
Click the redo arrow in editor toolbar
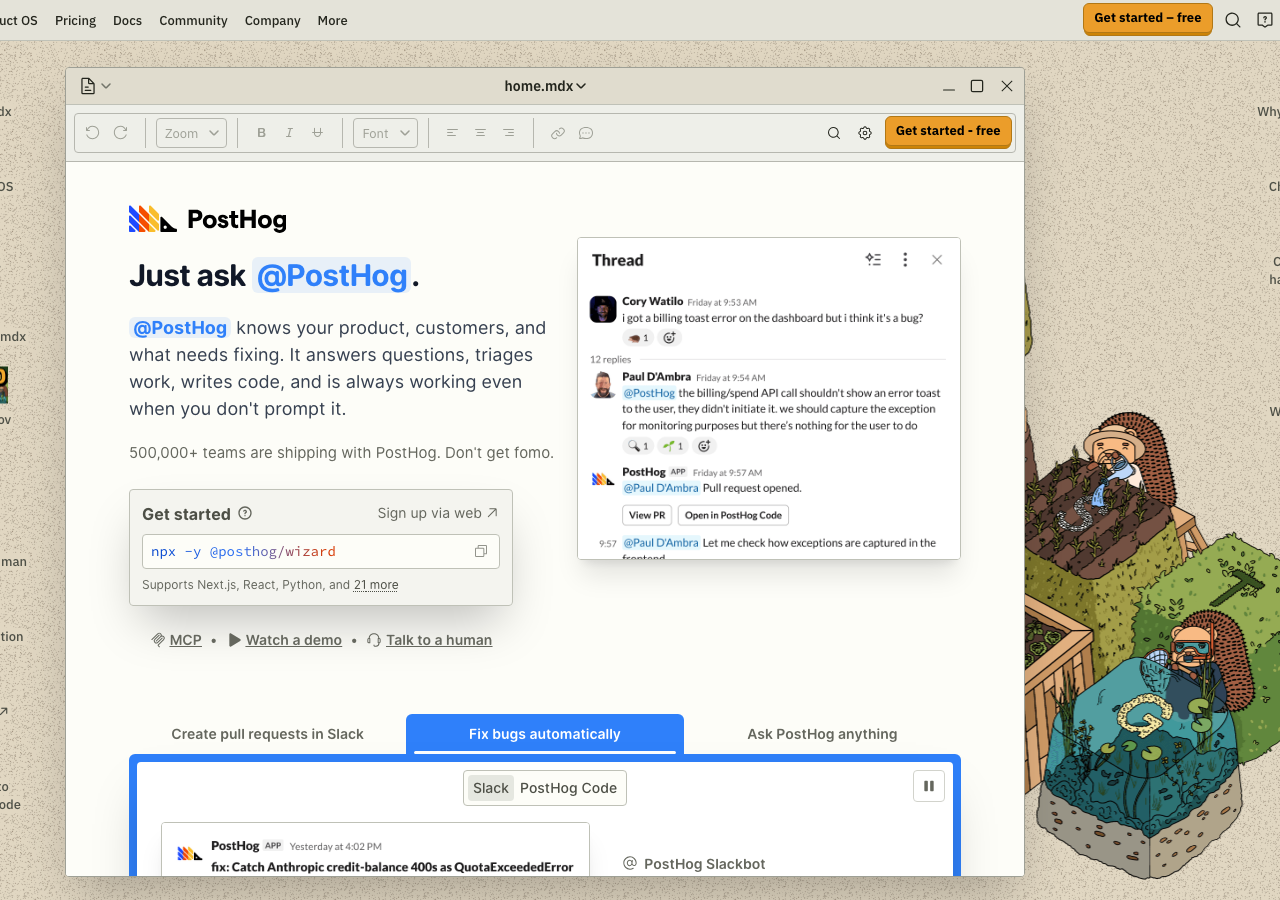[x=121, y=132]
